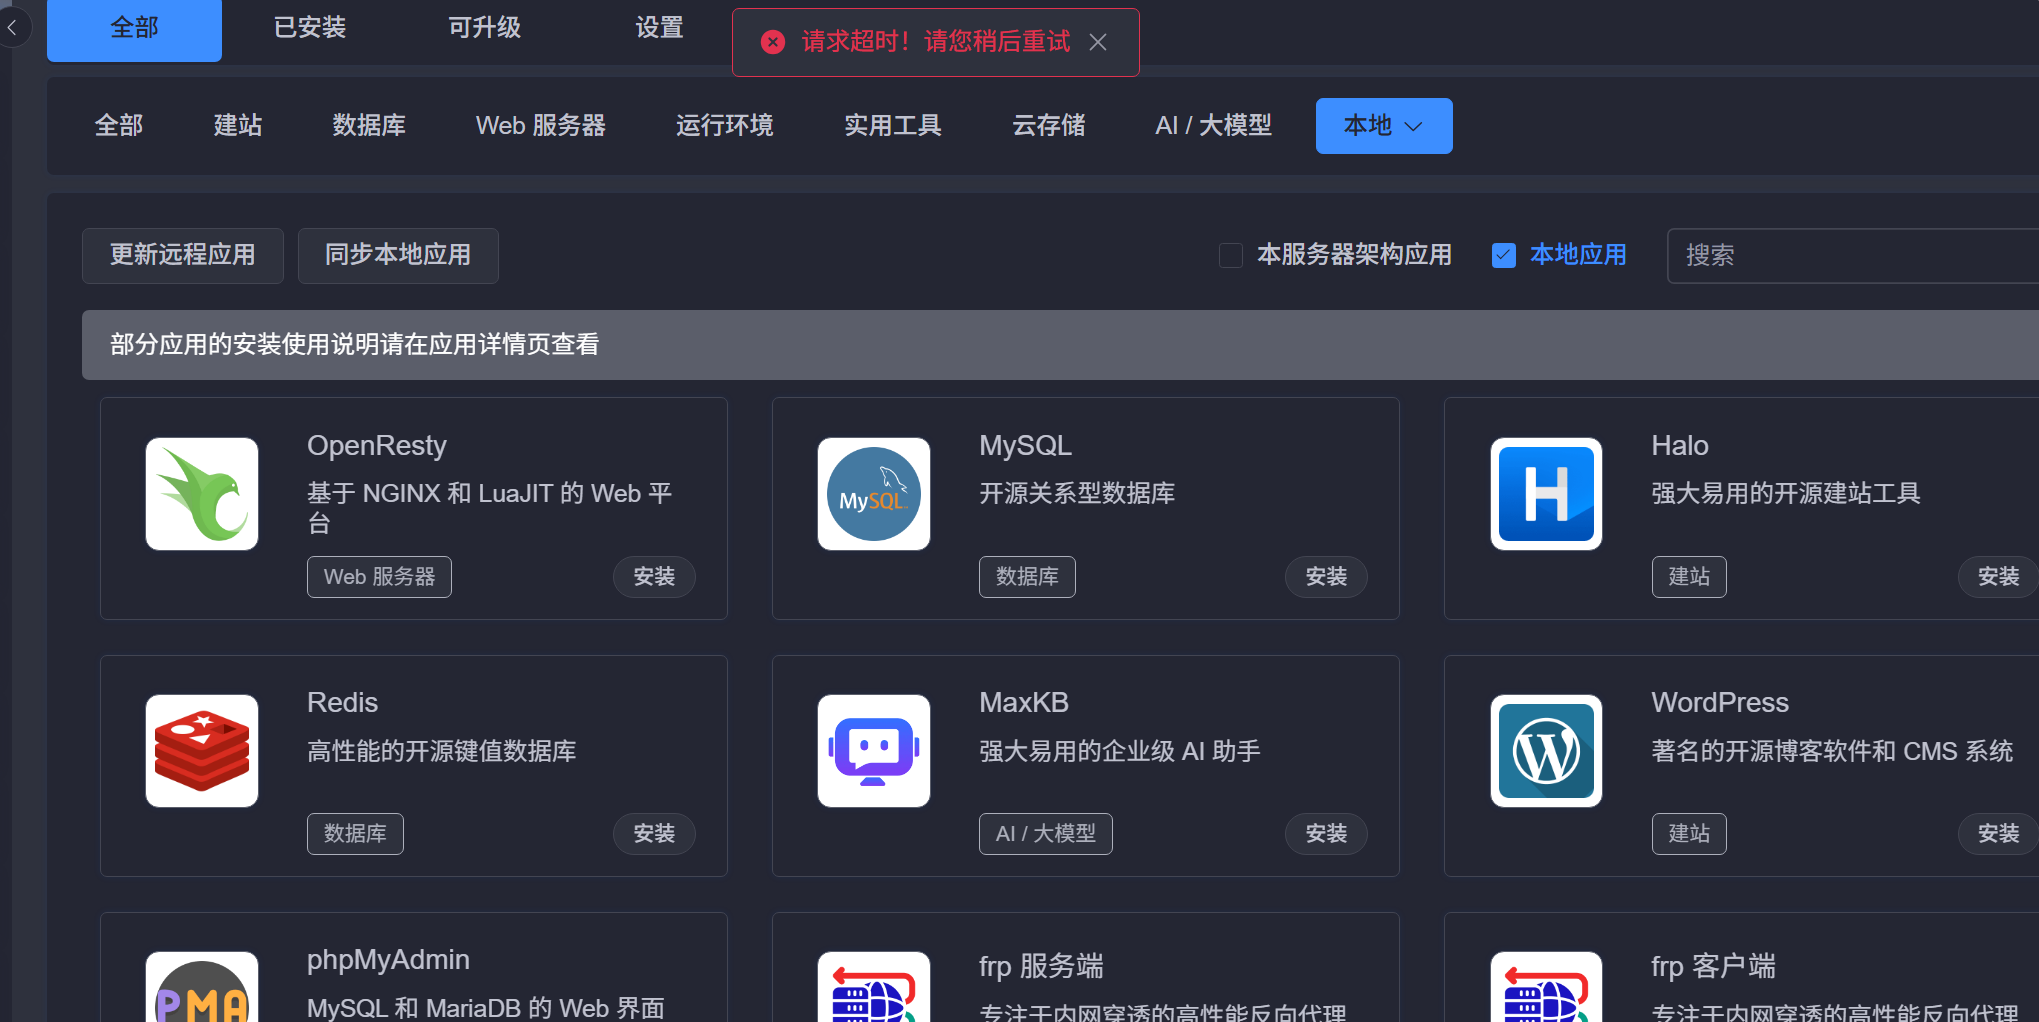The image size is (2039, 1022).
Task: Select 实用工具 category filter
Action: point(893,126)
